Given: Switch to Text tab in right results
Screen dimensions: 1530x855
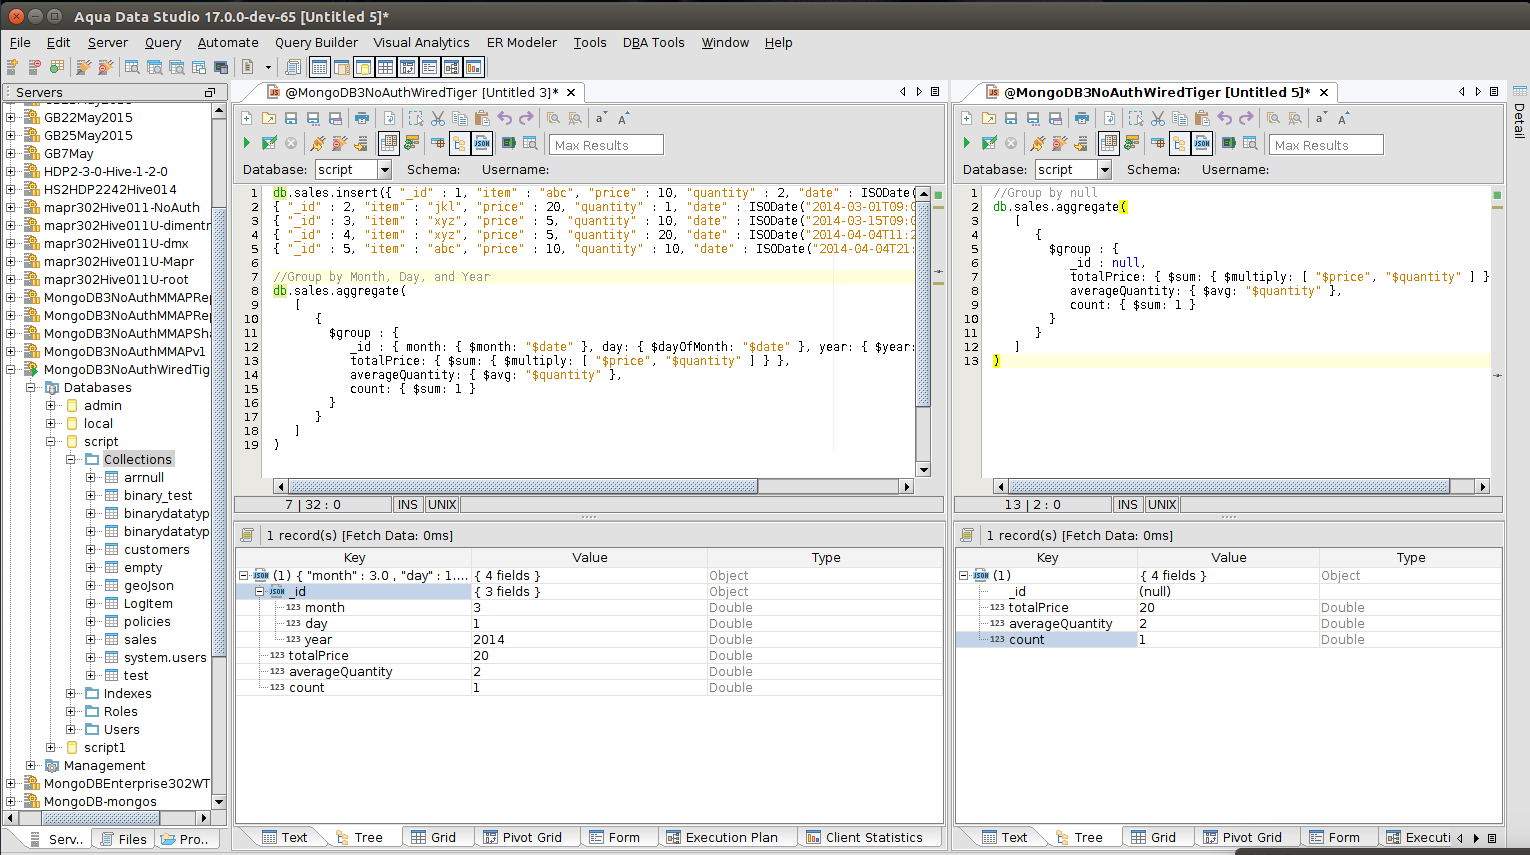Looking at the screenshot, I should pyautogui.click(x=1004, y=838).
